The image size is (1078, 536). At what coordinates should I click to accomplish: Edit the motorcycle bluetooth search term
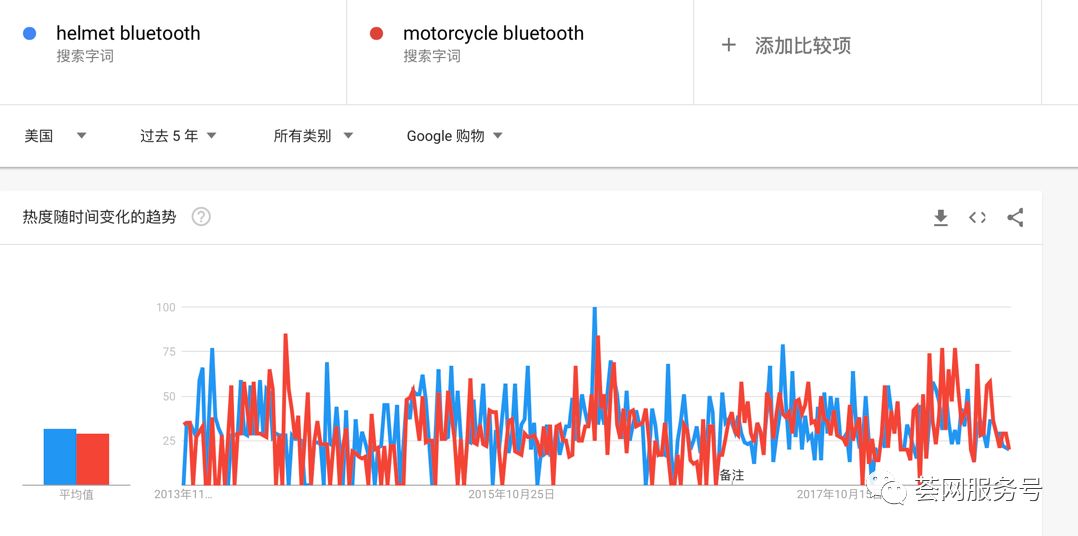[493, 34]
